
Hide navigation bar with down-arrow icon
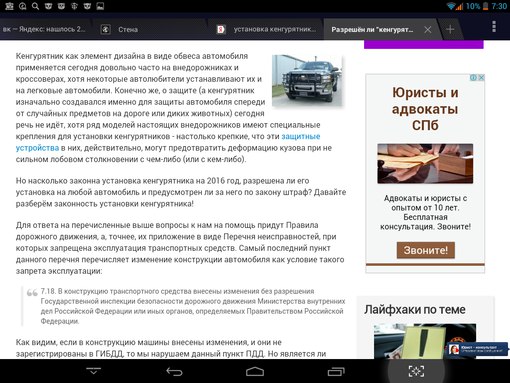coord(93,371)
